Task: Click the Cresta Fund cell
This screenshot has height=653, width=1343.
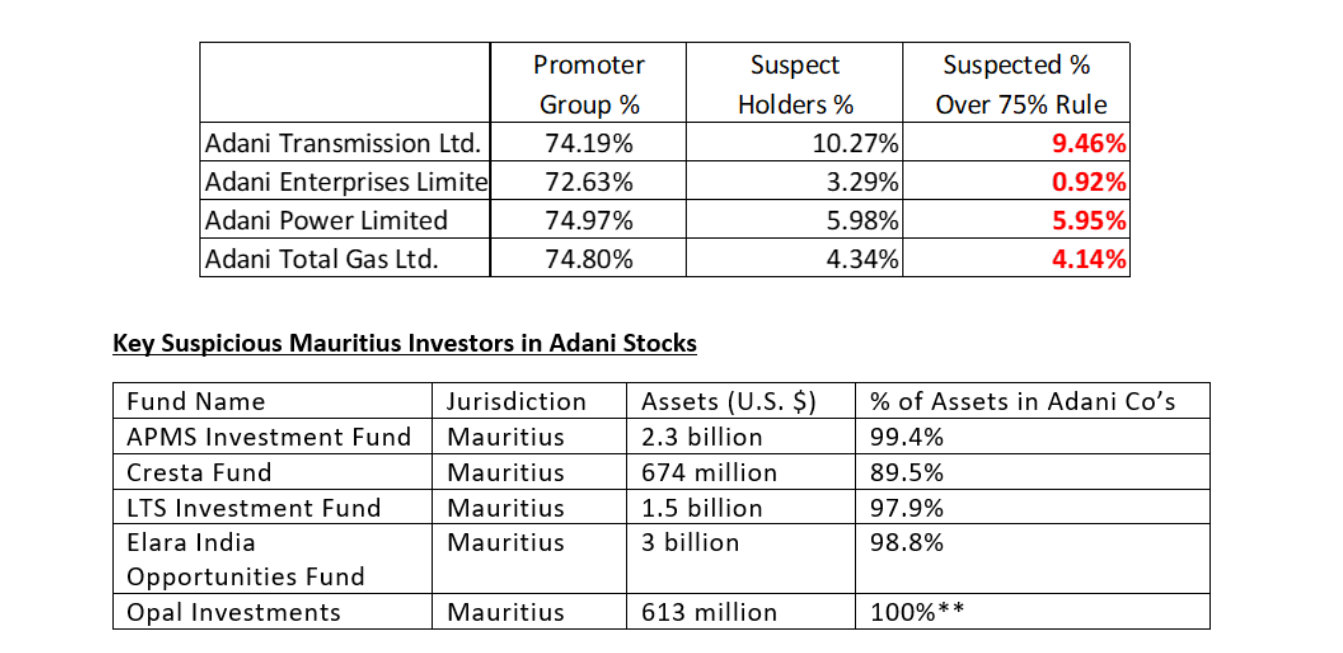Action: coord(199,472)
